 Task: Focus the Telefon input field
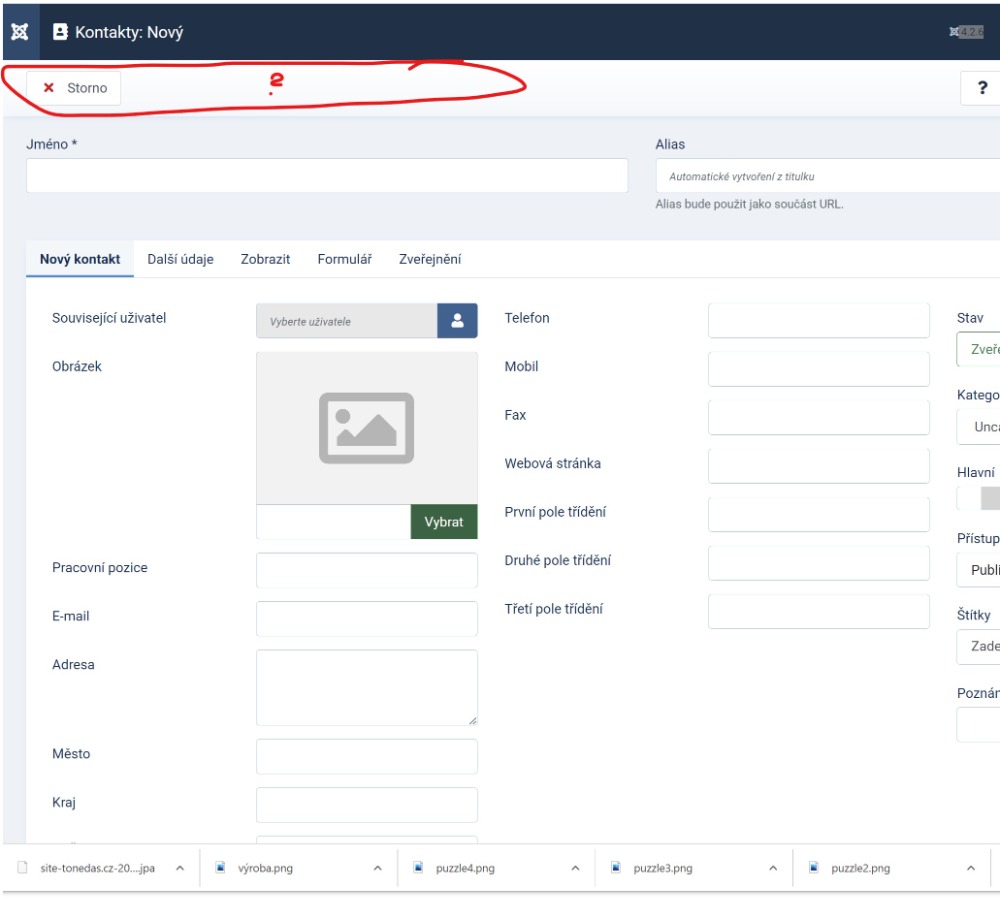click(818, 321)
